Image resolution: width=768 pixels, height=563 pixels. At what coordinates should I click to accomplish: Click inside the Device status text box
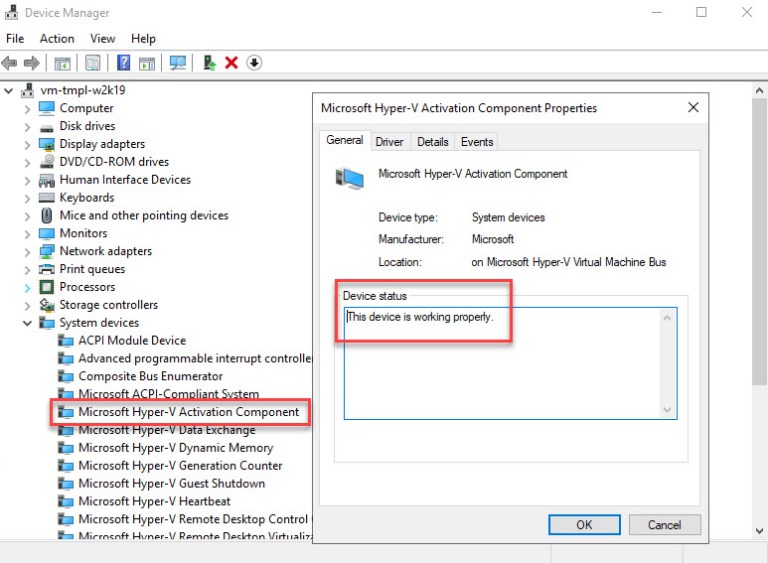pyautogui.click(x=502, y=370)
